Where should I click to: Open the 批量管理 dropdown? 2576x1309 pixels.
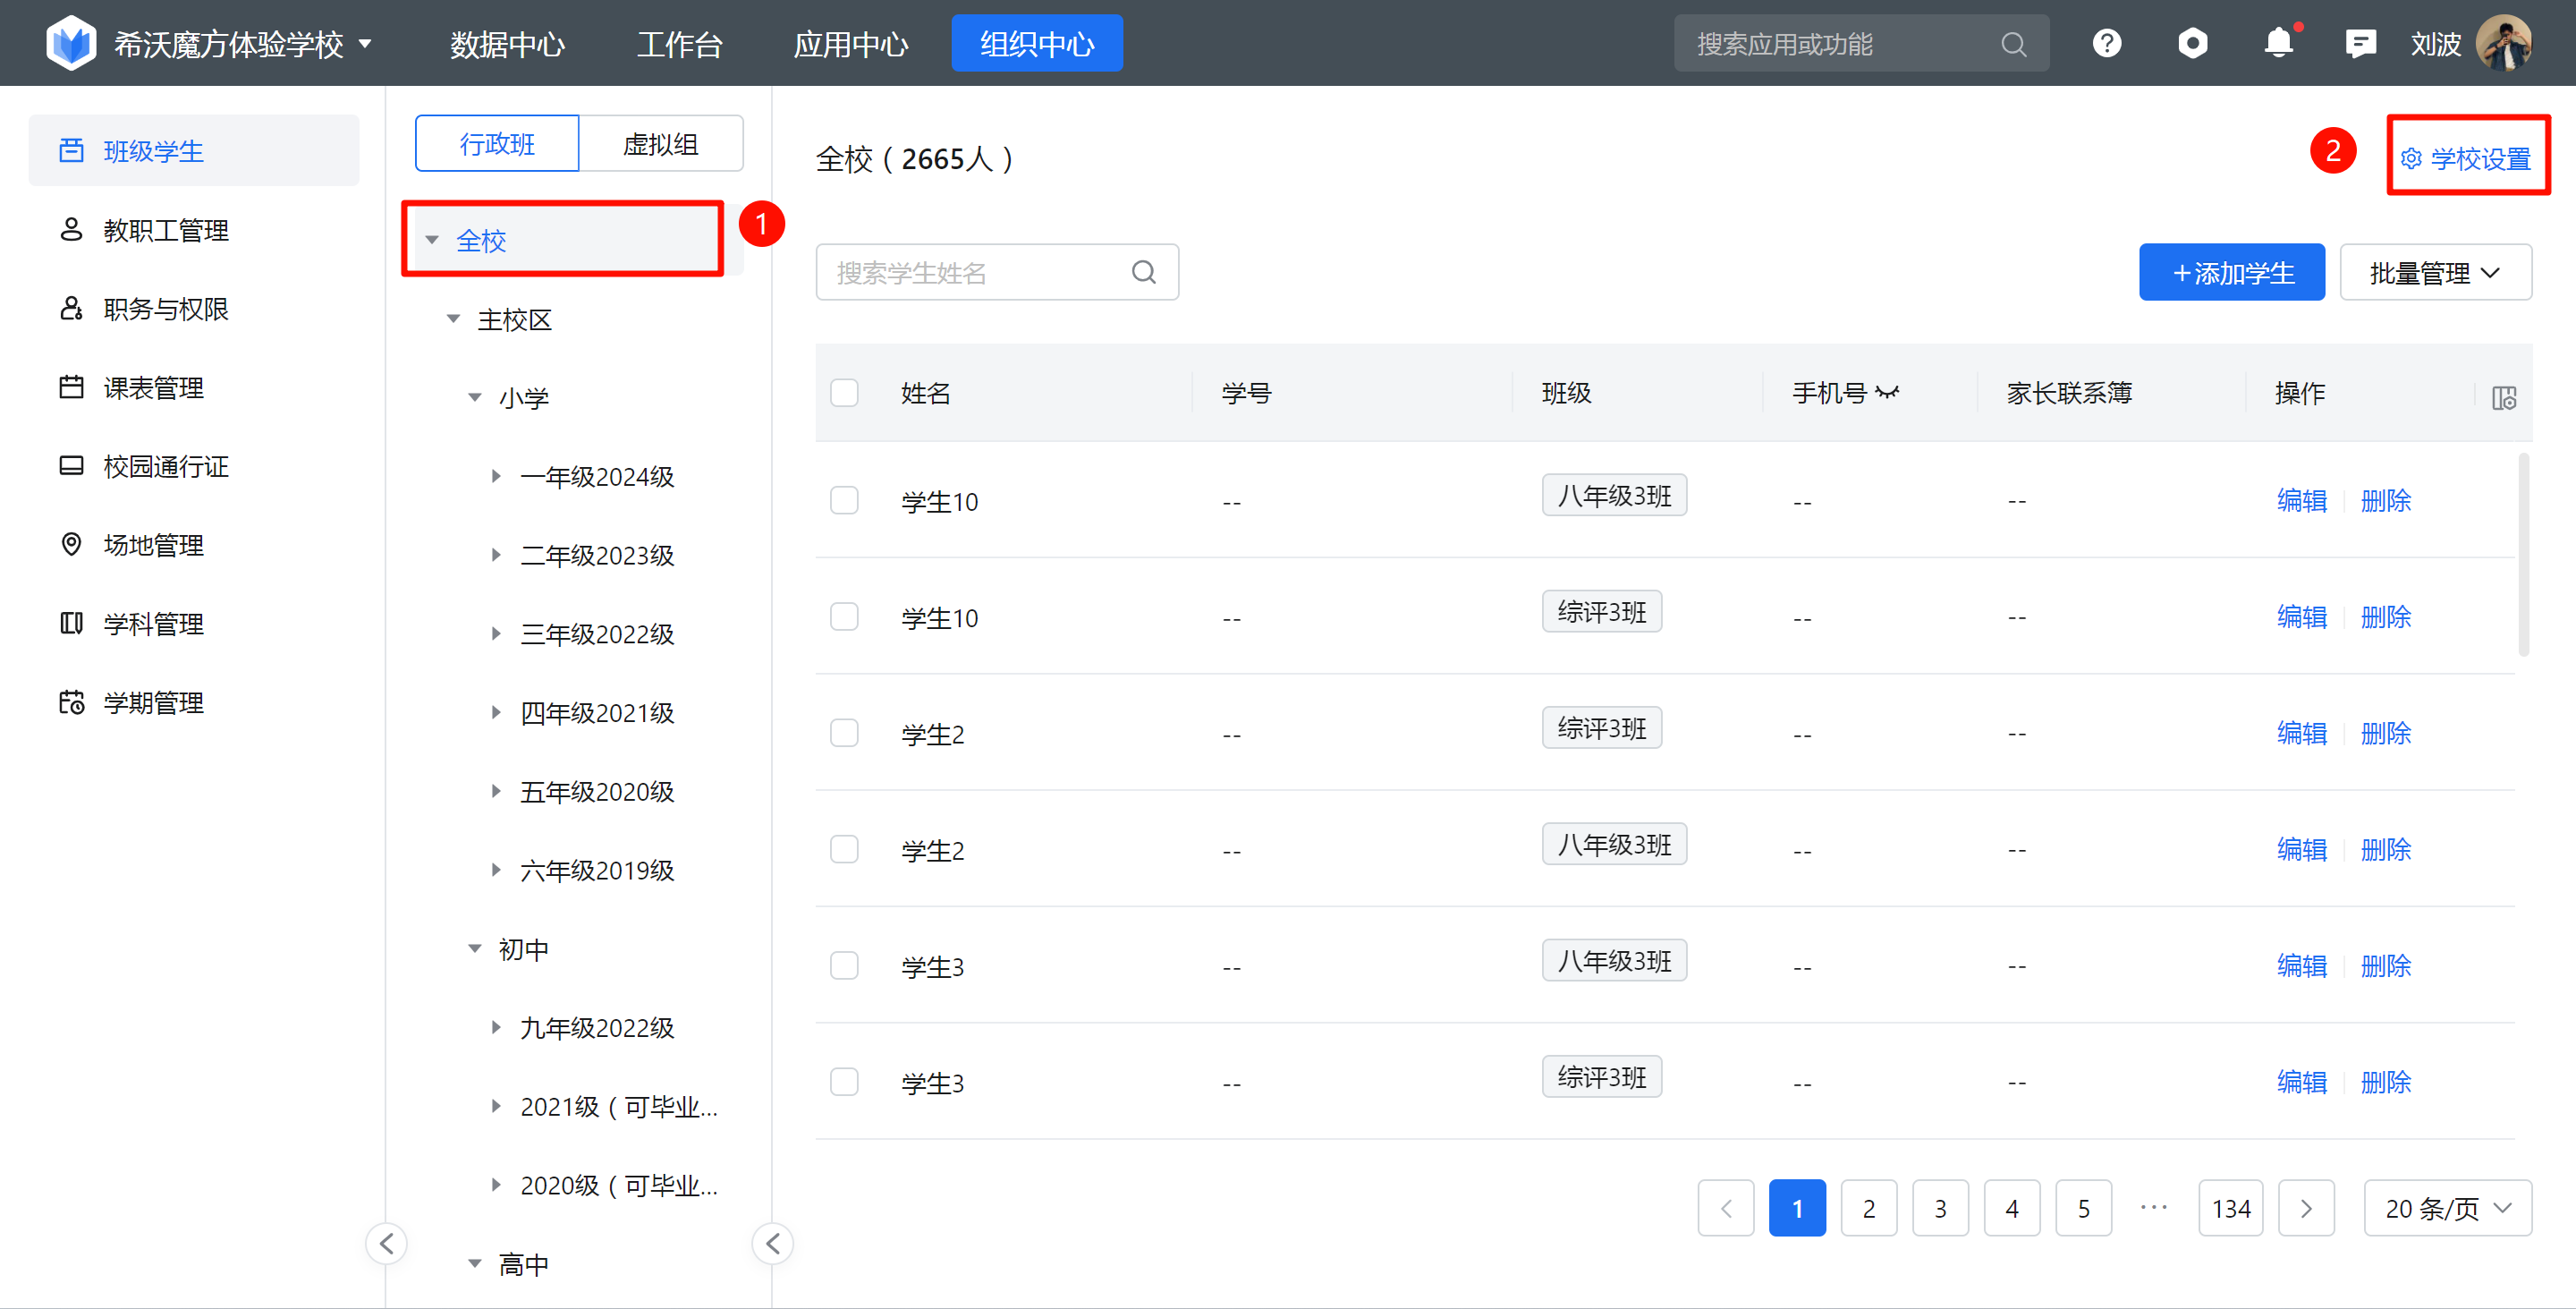coord(2435,272)
